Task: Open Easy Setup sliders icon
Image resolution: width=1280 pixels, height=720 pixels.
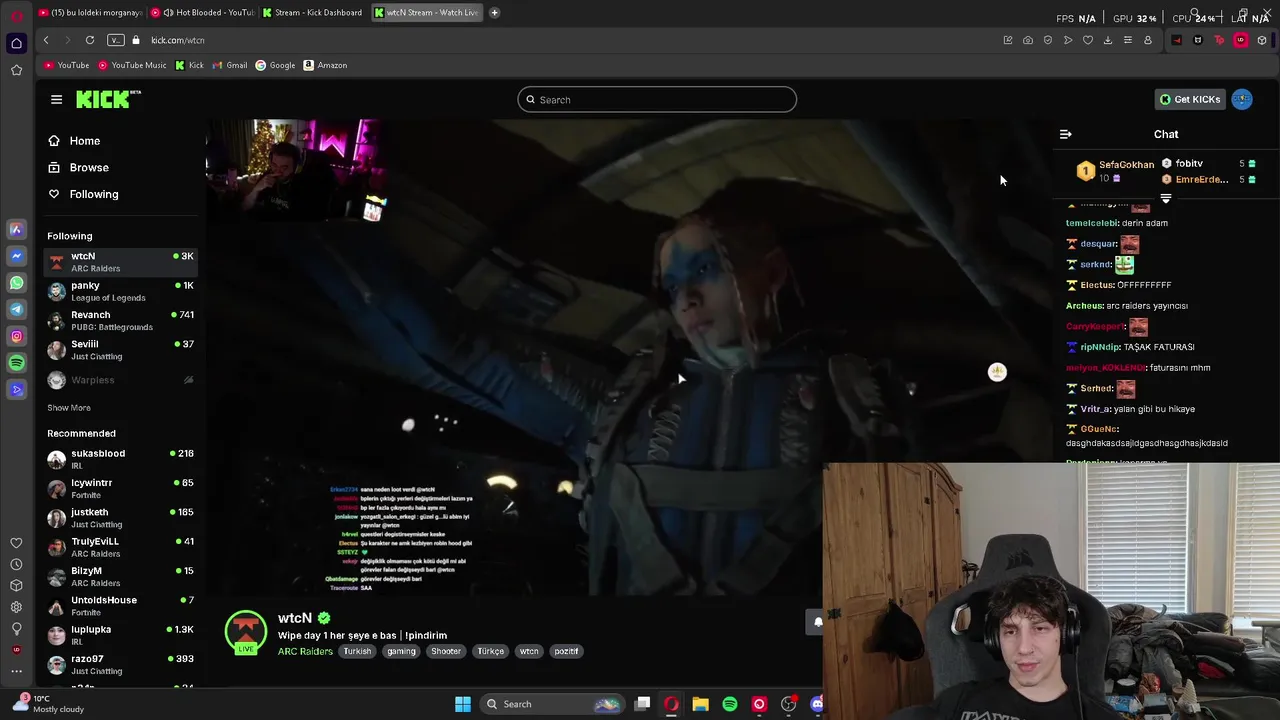Action: coord(1128,40)
